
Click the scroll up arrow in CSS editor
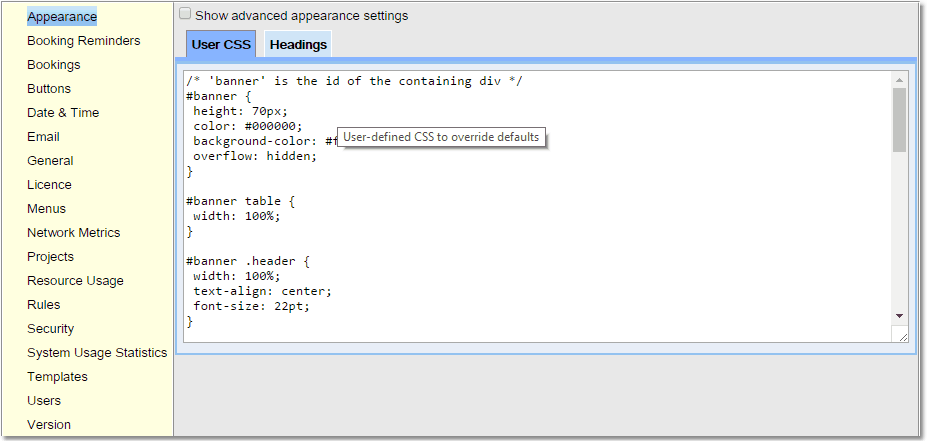pos(899,80)
